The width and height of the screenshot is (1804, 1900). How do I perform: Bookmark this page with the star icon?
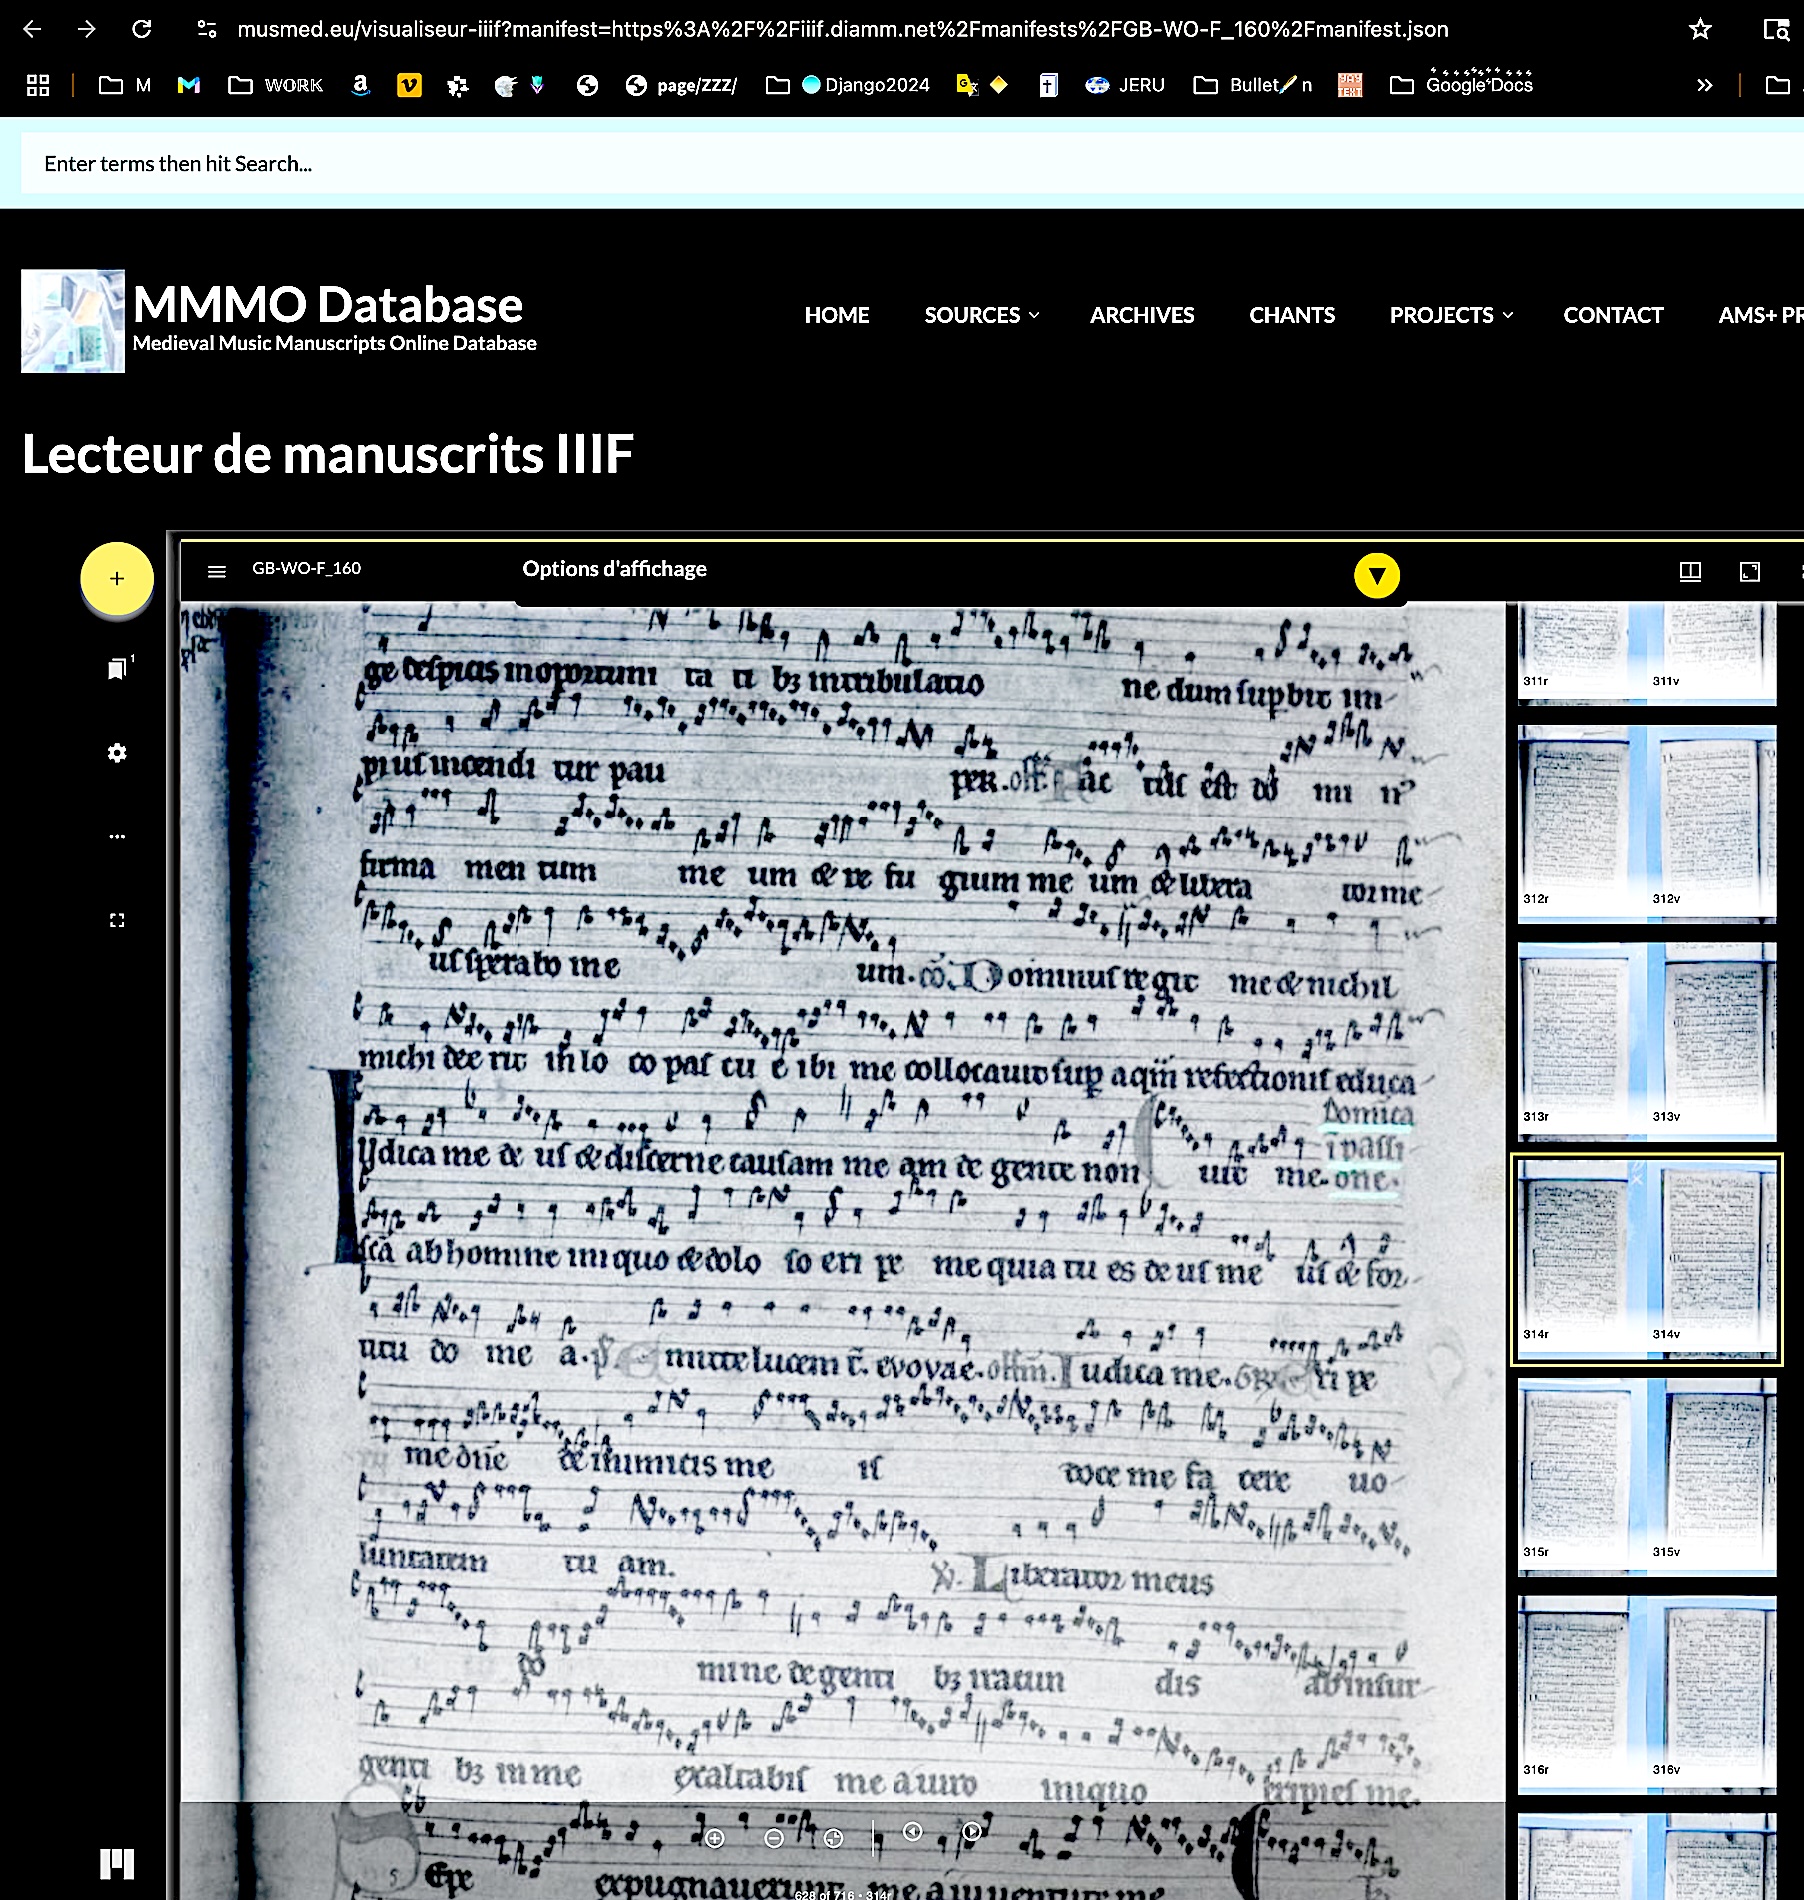click(x=1700, y=29)
